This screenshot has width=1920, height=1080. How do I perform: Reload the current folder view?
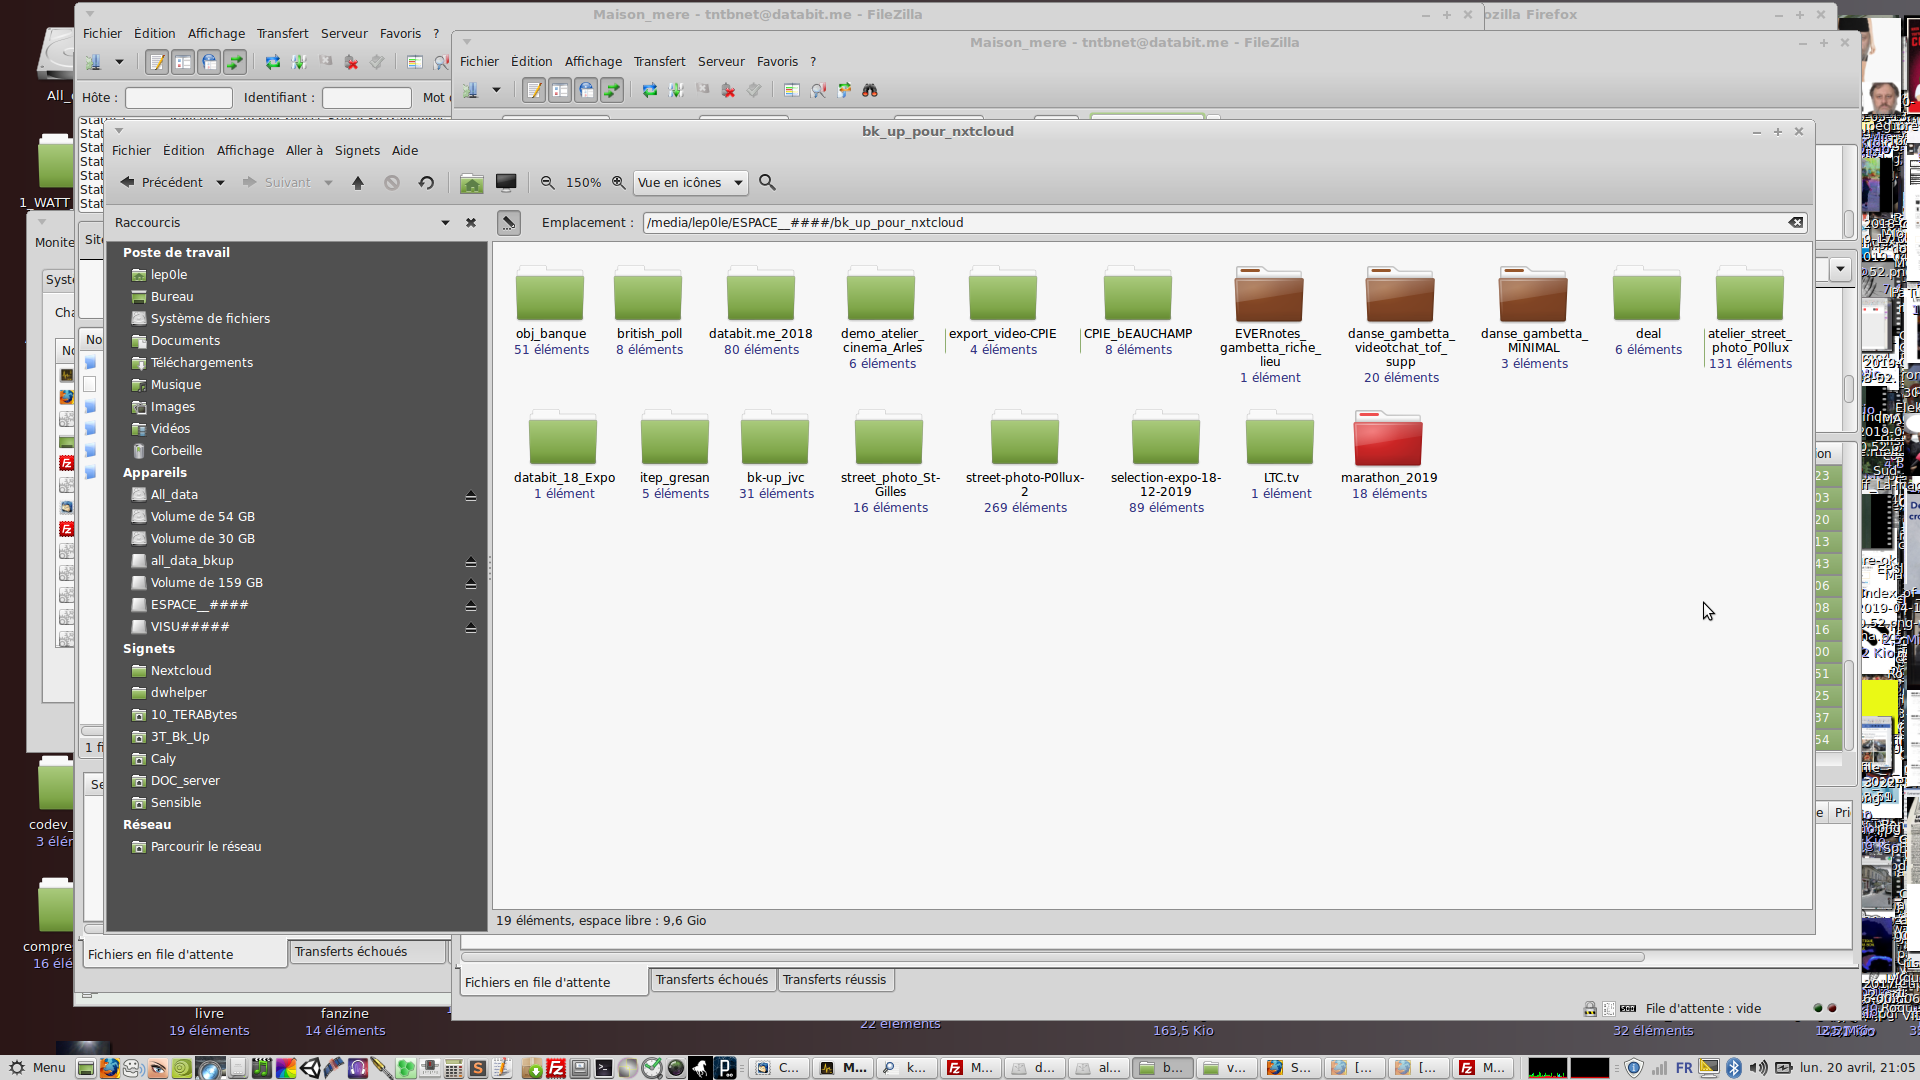(426, 183)
